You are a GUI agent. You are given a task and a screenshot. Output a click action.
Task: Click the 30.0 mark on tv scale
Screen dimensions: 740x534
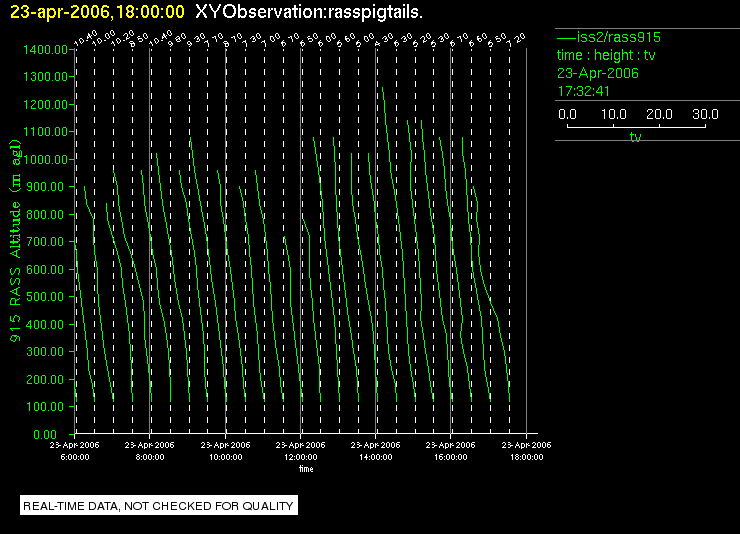(705, 114)
